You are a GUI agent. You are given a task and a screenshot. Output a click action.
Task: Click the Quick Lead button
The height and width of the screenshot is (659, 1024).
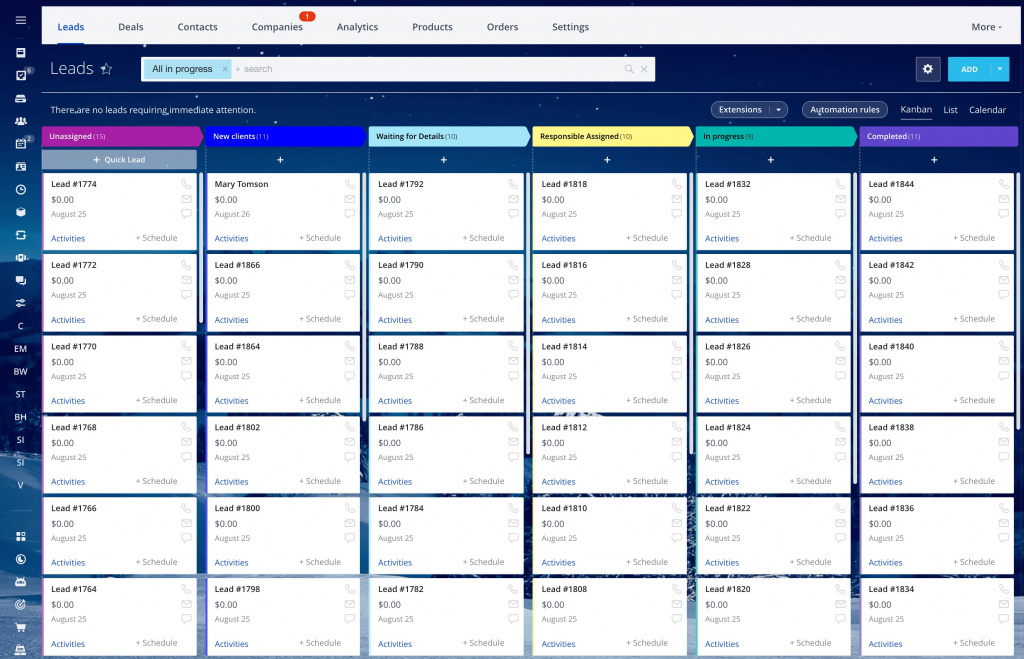click(x=119, y=160)
